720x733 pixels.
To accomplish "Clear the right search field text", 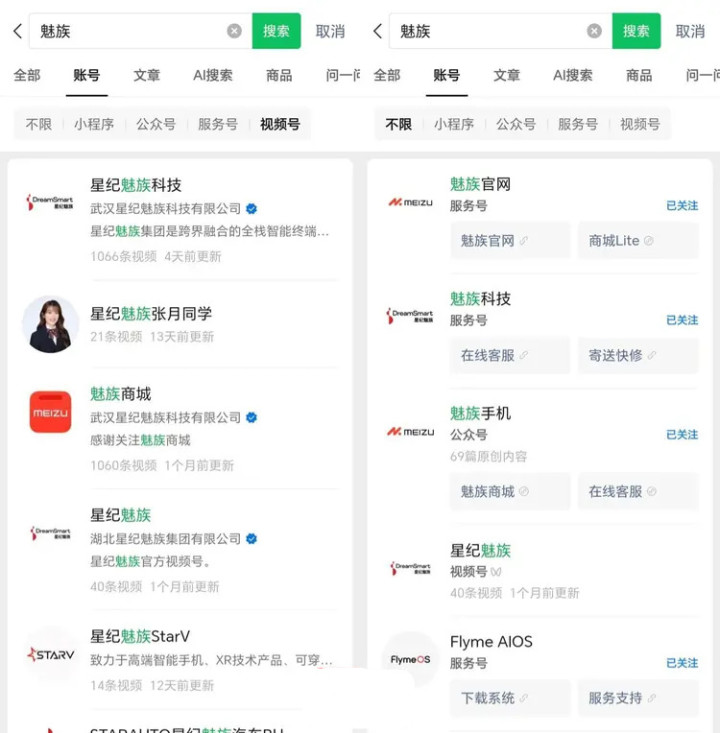I will pos(594,31).
